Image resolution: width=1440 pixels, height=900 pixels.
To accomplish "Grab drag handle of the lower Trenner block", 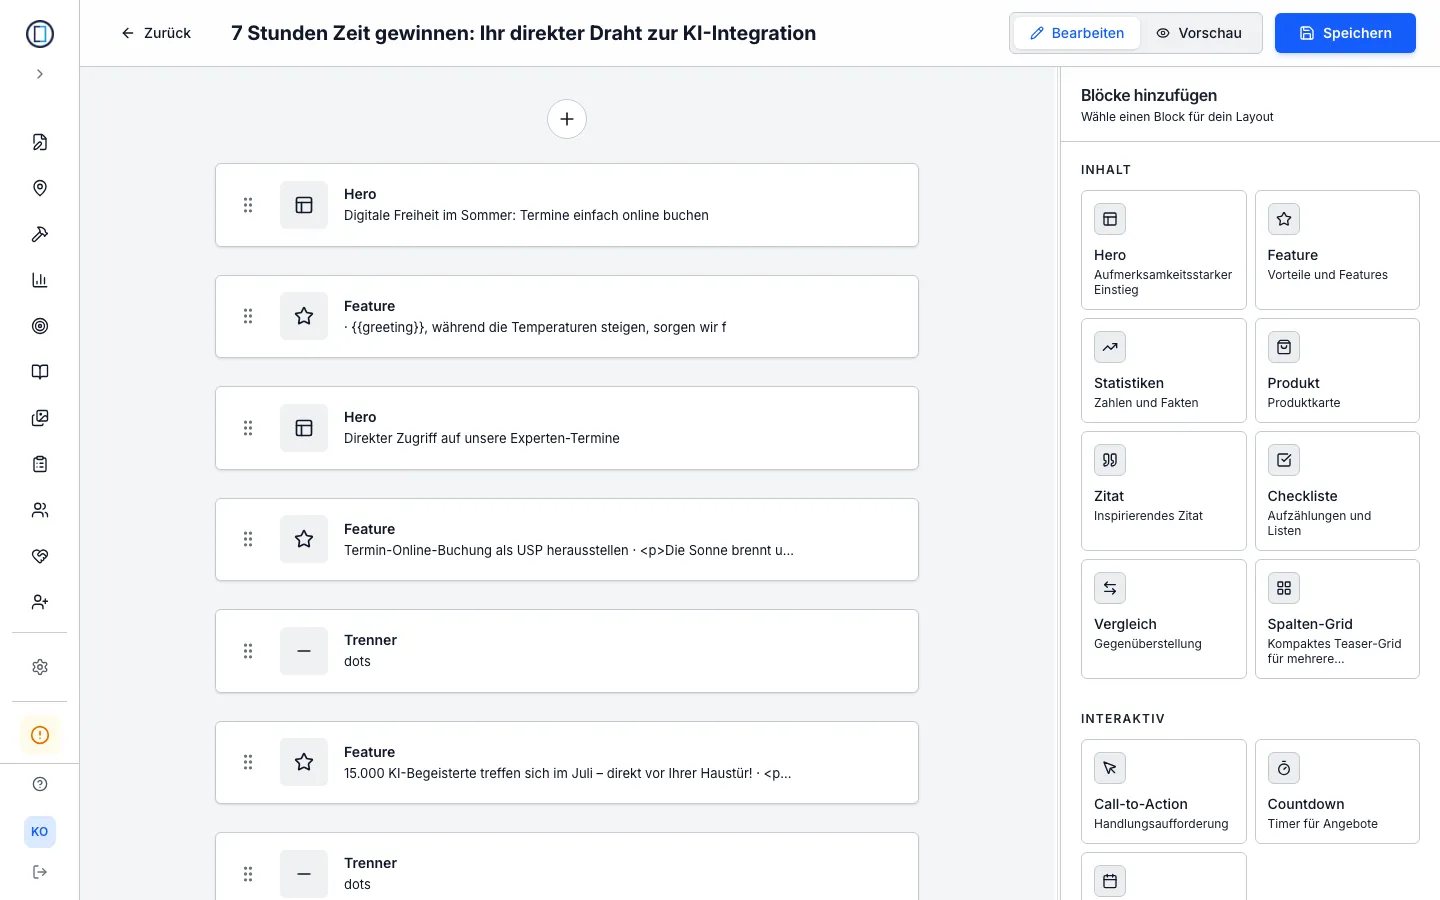I will pos(248,874).
